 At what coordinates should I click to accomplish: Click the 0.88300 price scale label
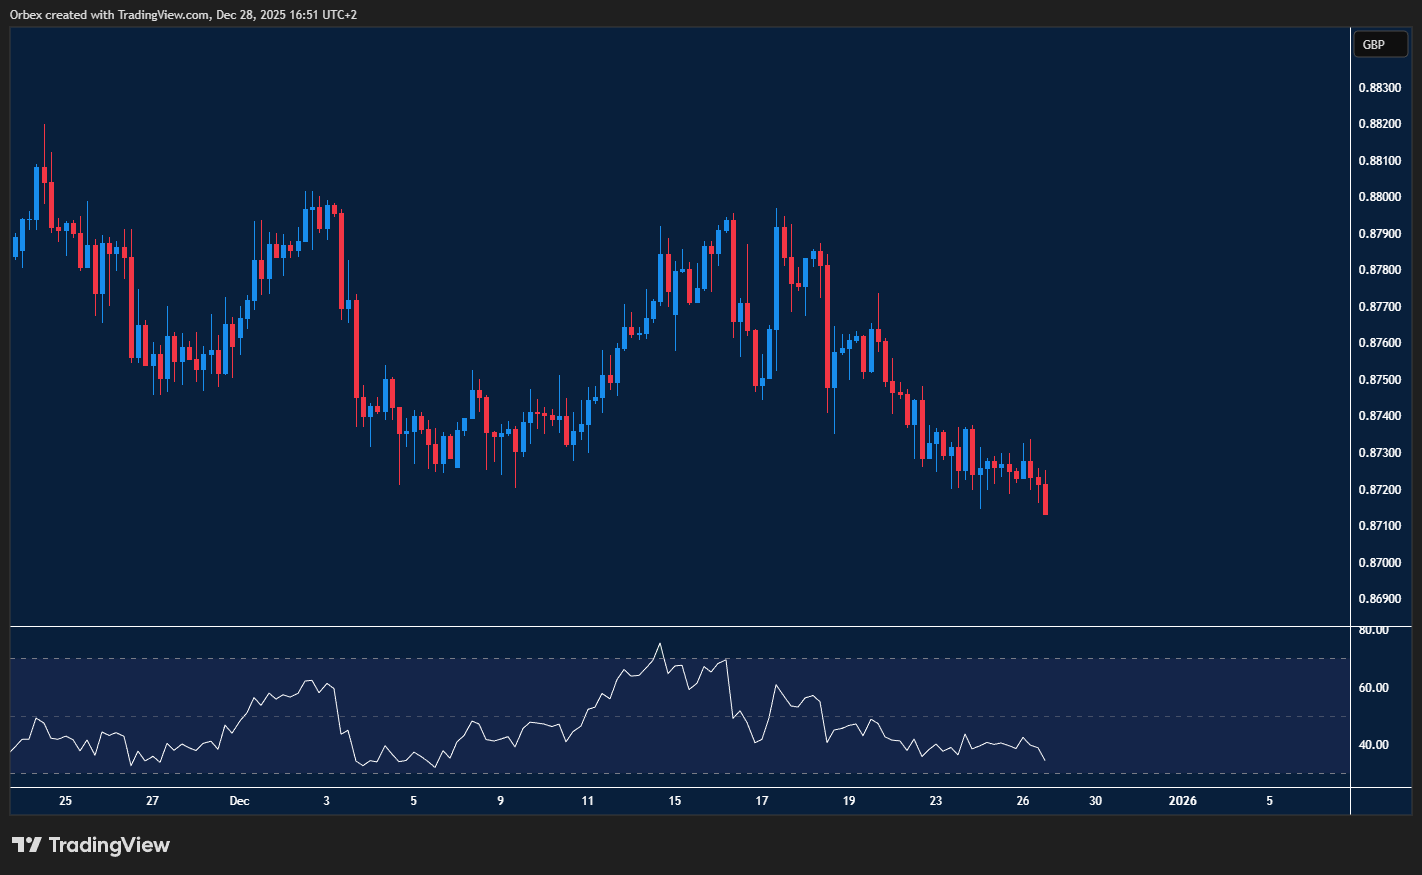click(1380, 87)
